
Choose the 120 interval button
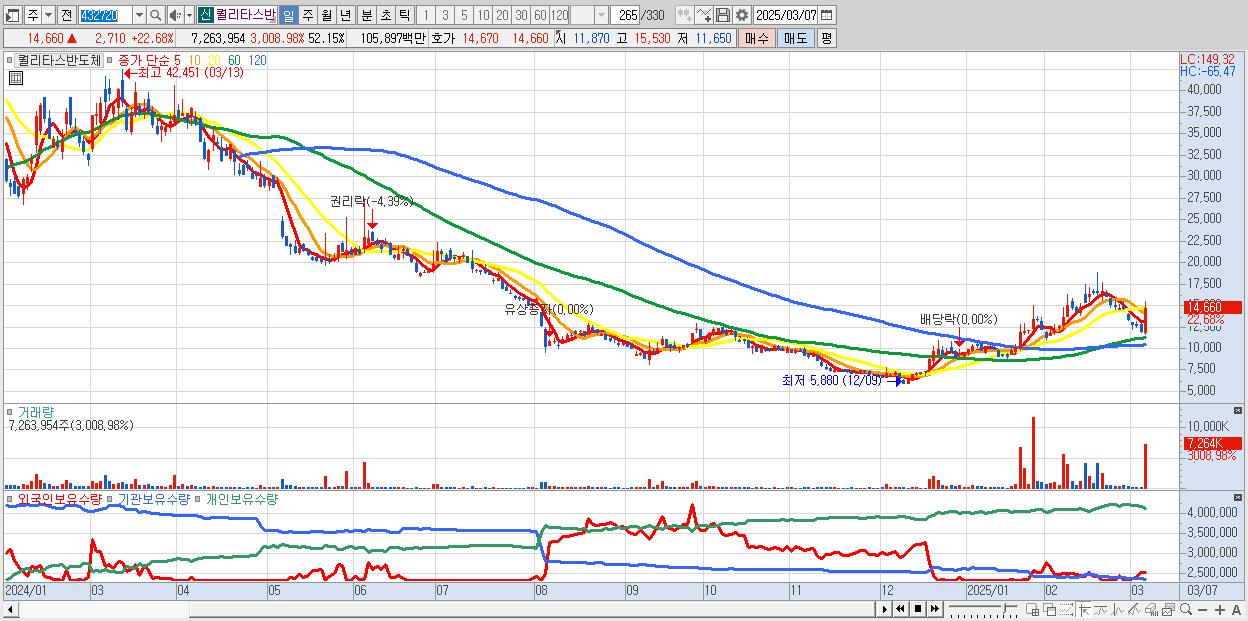(x=559, y=15)
